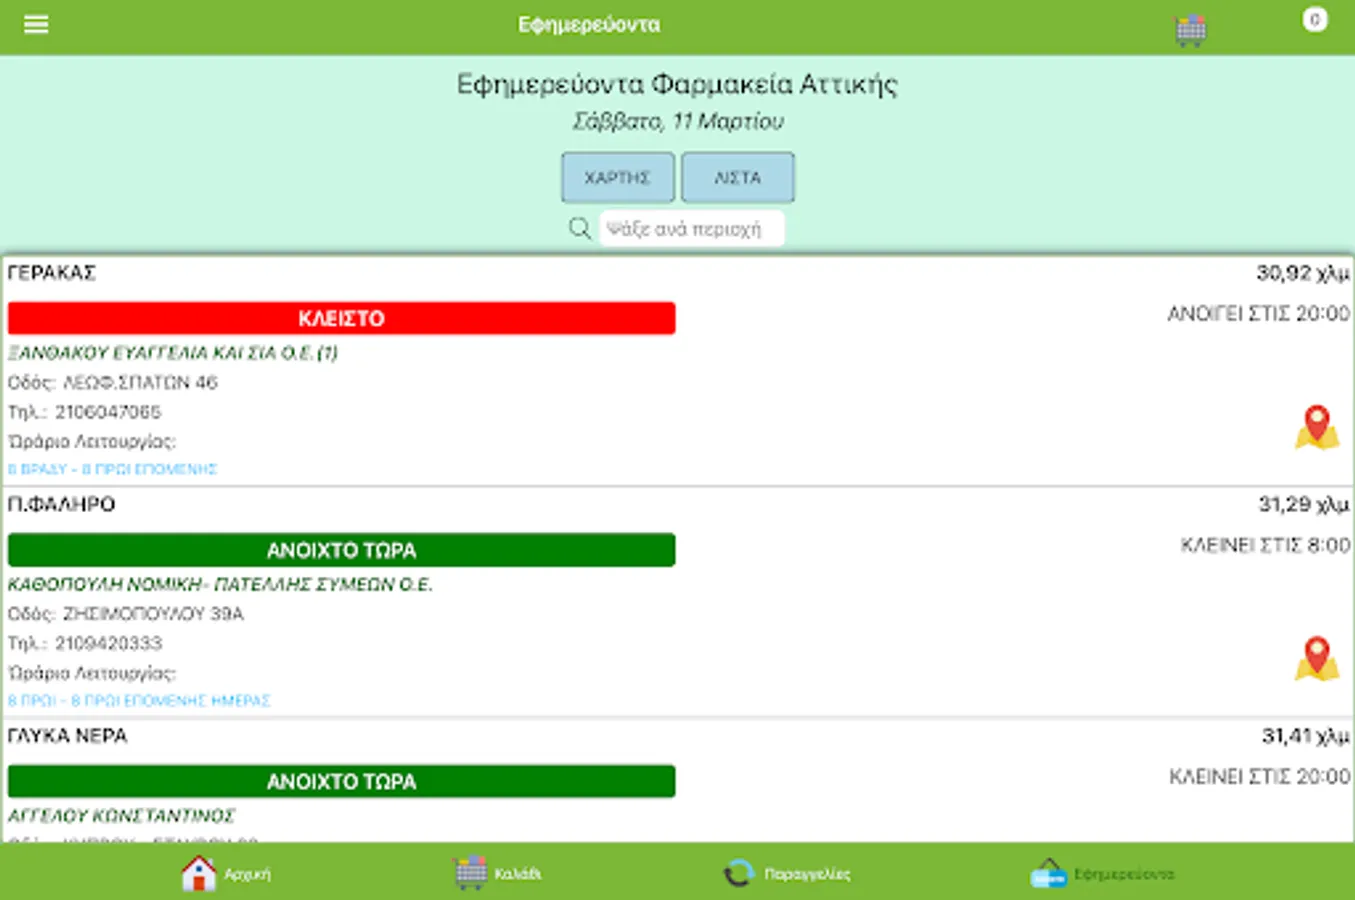Viewport: 1355px width, 900px height.
Task: Focus the area search field
Action: pos(691,228)
